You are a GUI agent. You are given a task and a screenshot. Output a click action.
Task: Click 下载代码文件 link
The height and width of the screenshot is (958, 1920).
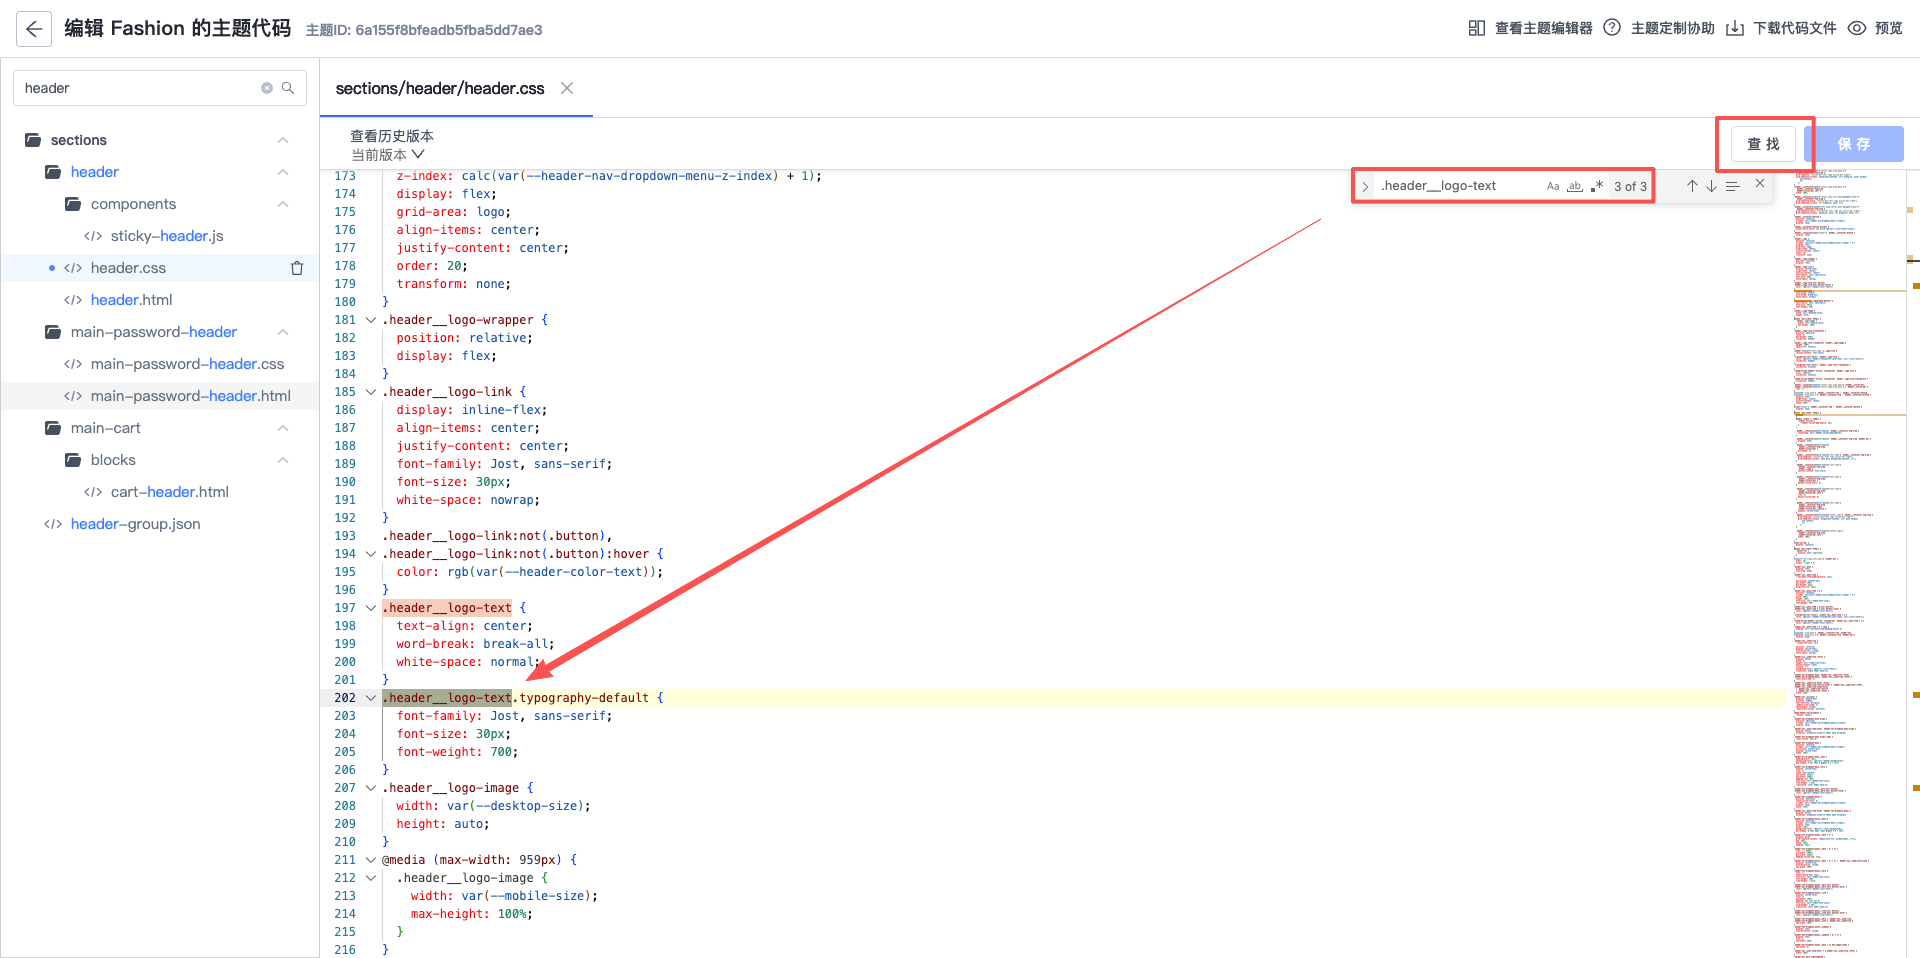tap(1794, 28)
